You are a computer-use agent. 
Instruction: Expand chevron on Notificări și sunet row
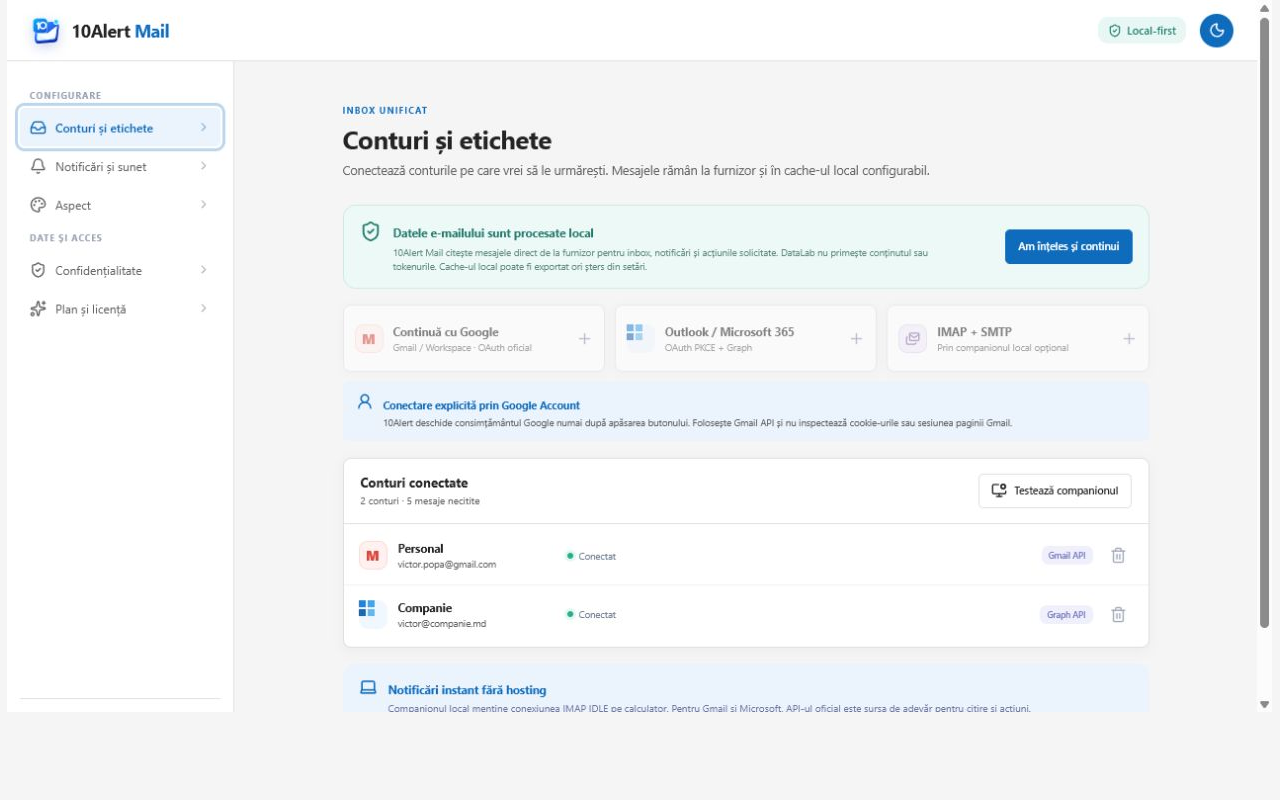[x=203, y=166]
